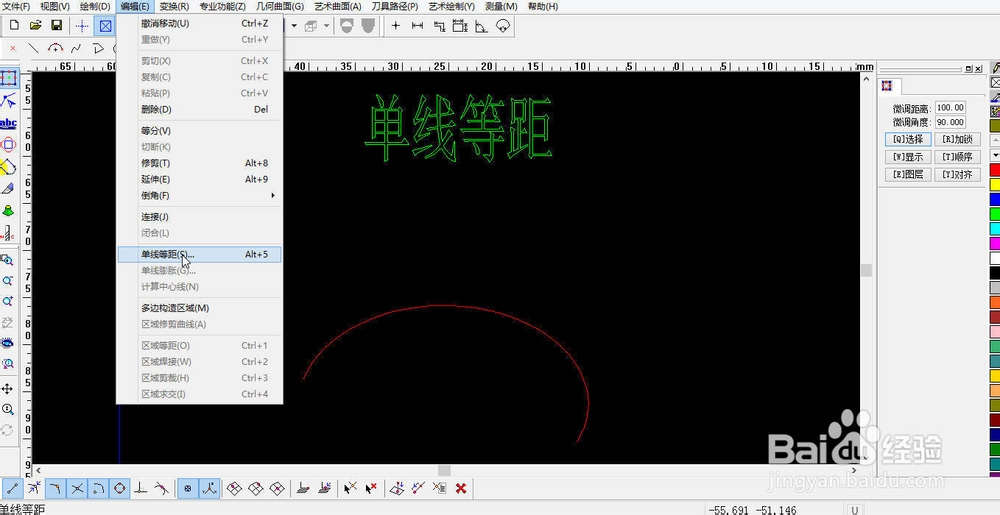Click the red X delete icon in bottom toolbar

[x=460, y=489]
